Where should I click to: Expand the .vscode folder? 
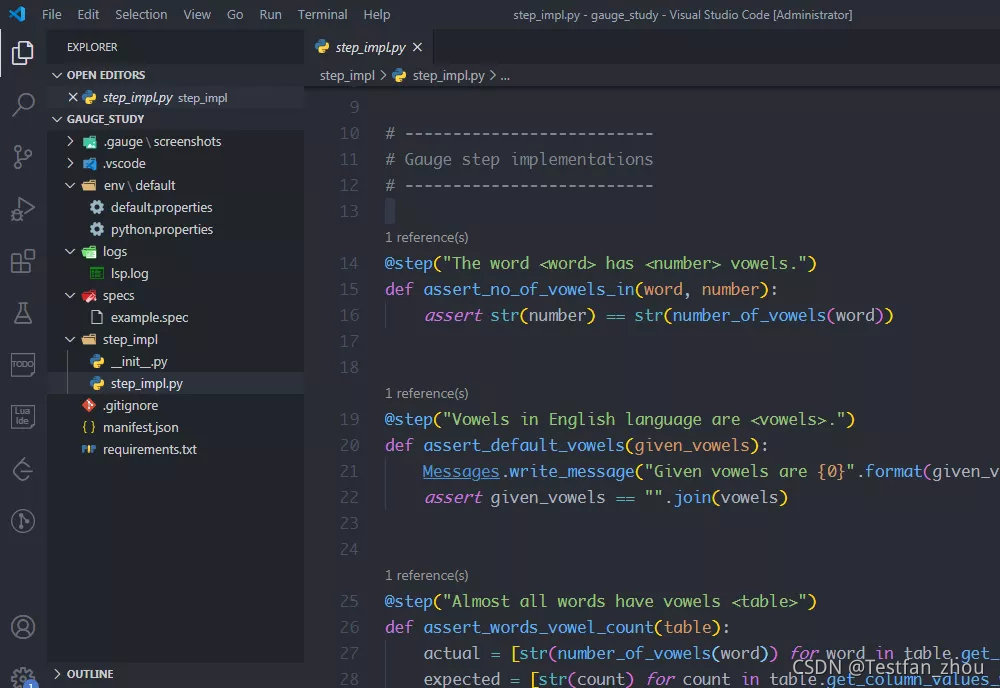(70, 163)
